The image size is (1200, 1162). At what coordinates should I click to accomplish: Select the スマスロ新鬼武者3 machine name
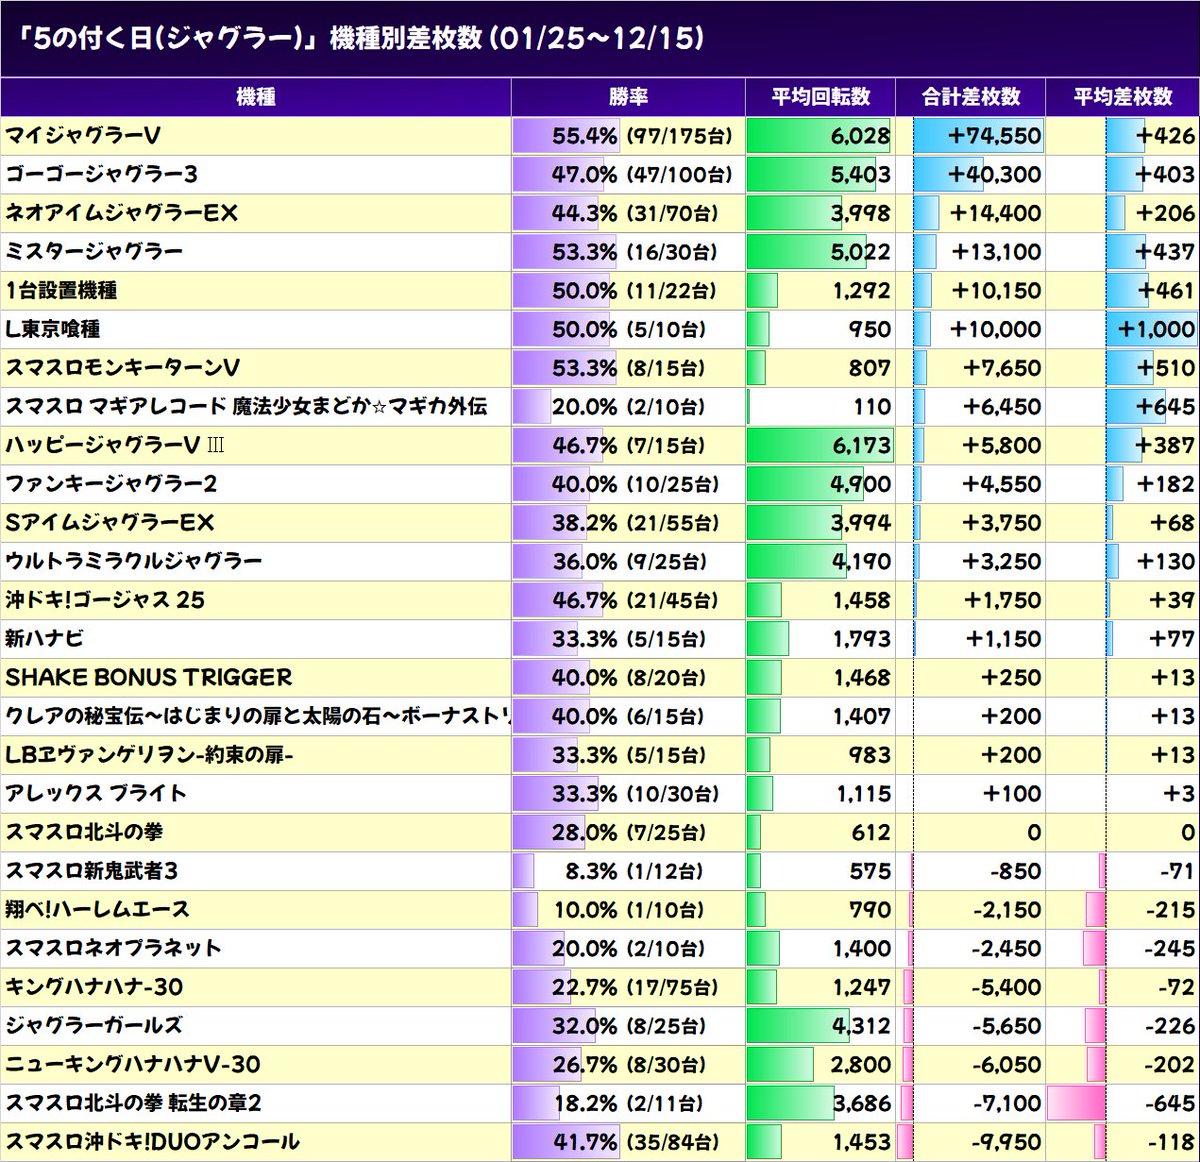click(x=92, y=871)
